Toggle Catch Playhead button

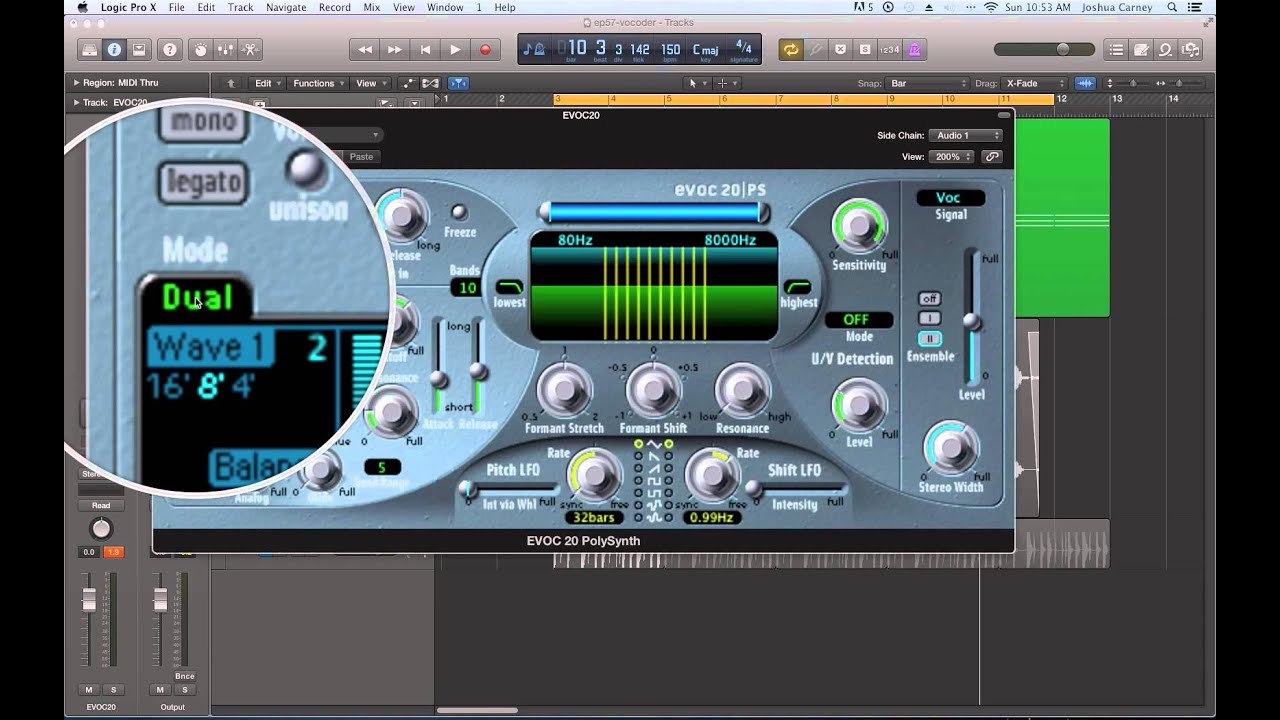tap(458, 83)
